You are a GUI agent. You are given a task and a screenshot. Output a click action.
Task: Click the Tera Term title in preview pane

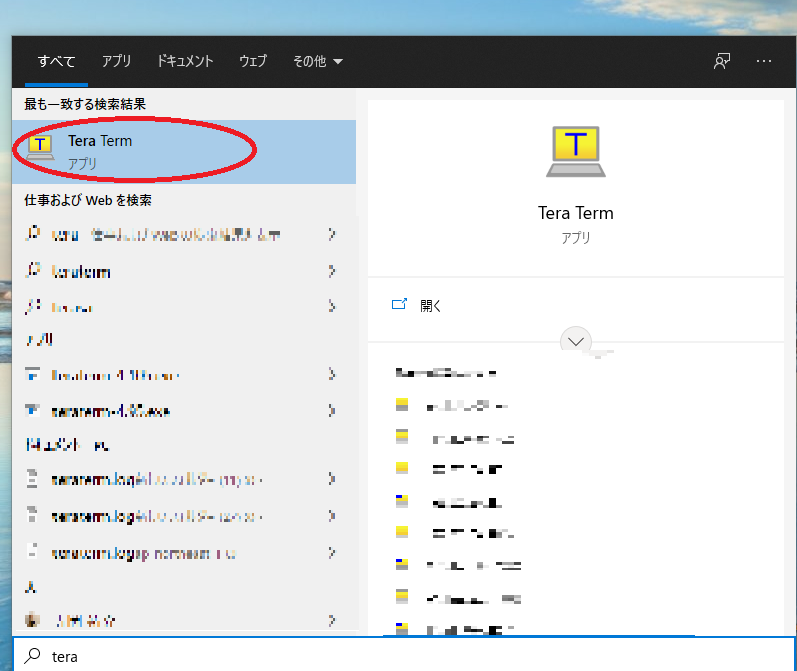pos(576,213)
